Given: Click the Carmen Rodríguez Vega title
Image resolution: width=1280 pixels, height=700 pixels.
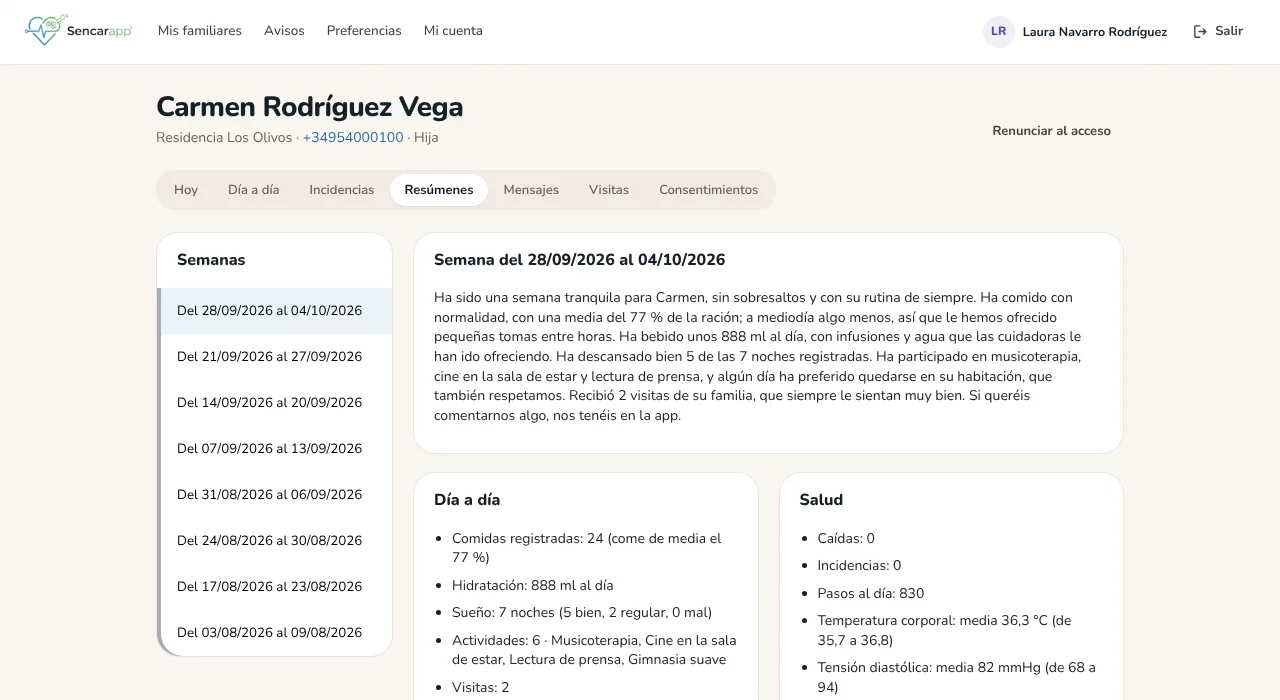Looking at the screenshot, I should tap(310, 107).
